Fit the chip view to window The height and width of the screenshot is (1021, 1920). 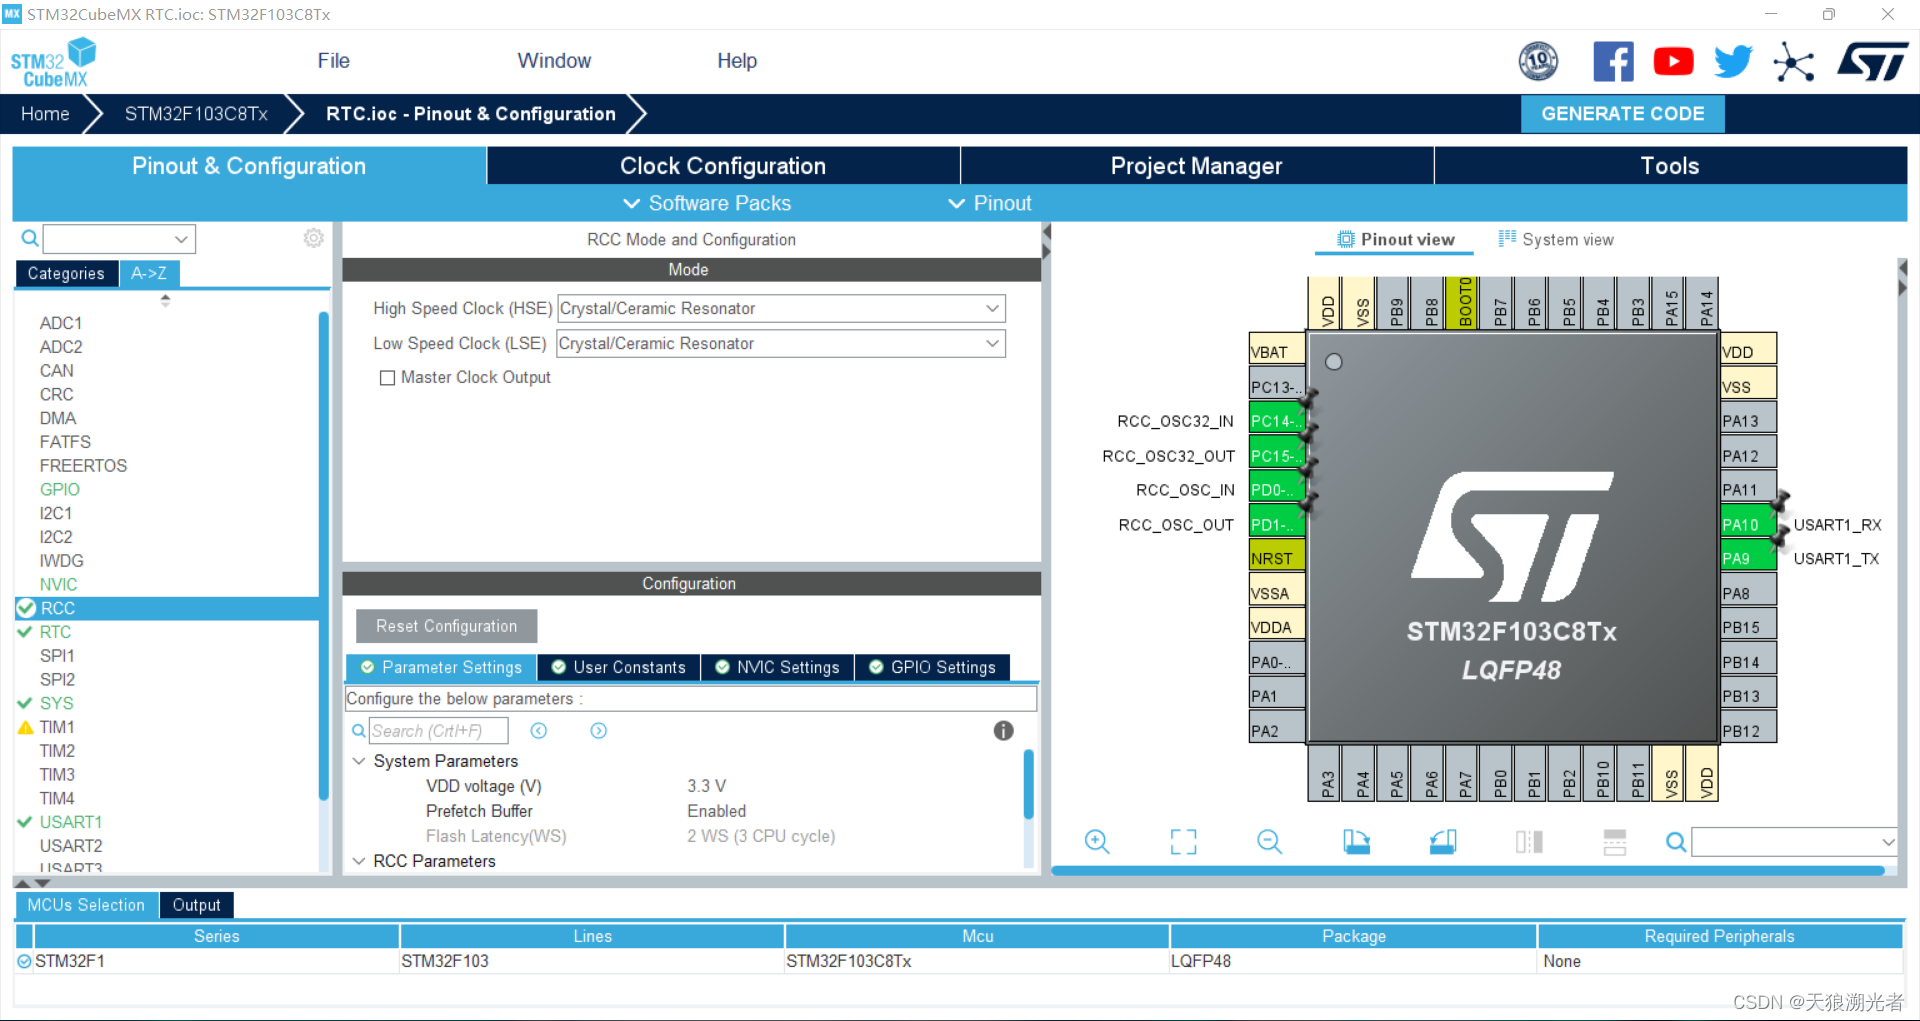point(1183,842)
